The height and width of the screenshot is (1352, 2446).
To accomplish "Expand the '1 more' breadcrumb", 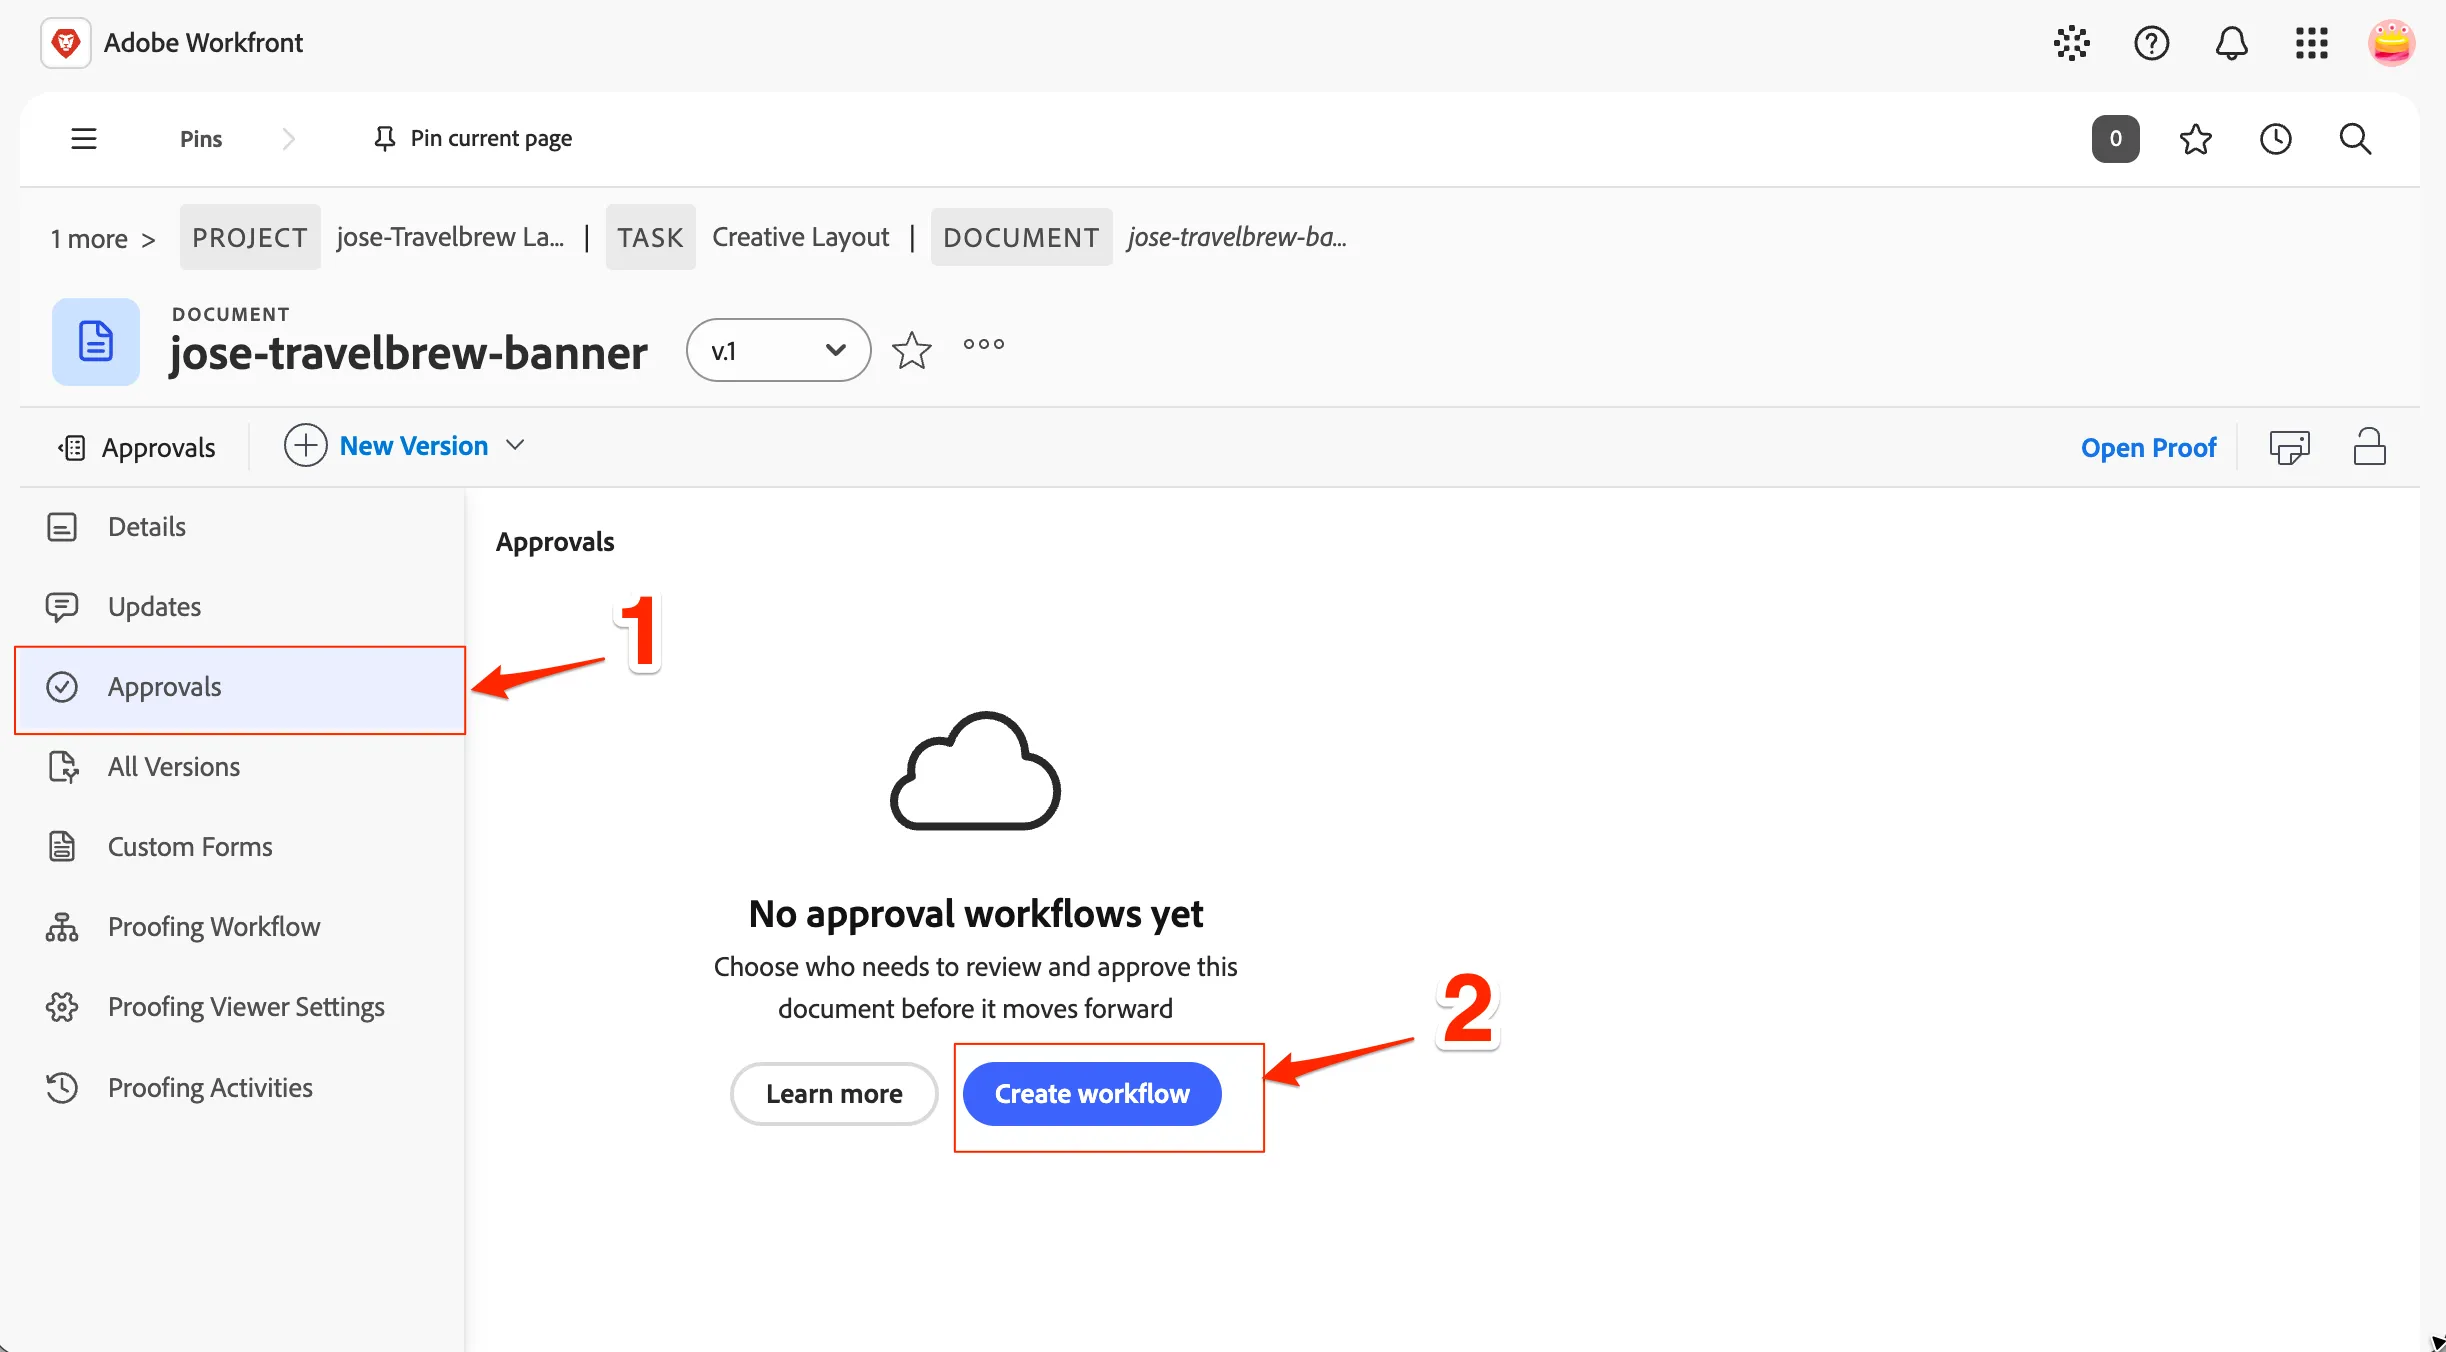I will (103, 239).
